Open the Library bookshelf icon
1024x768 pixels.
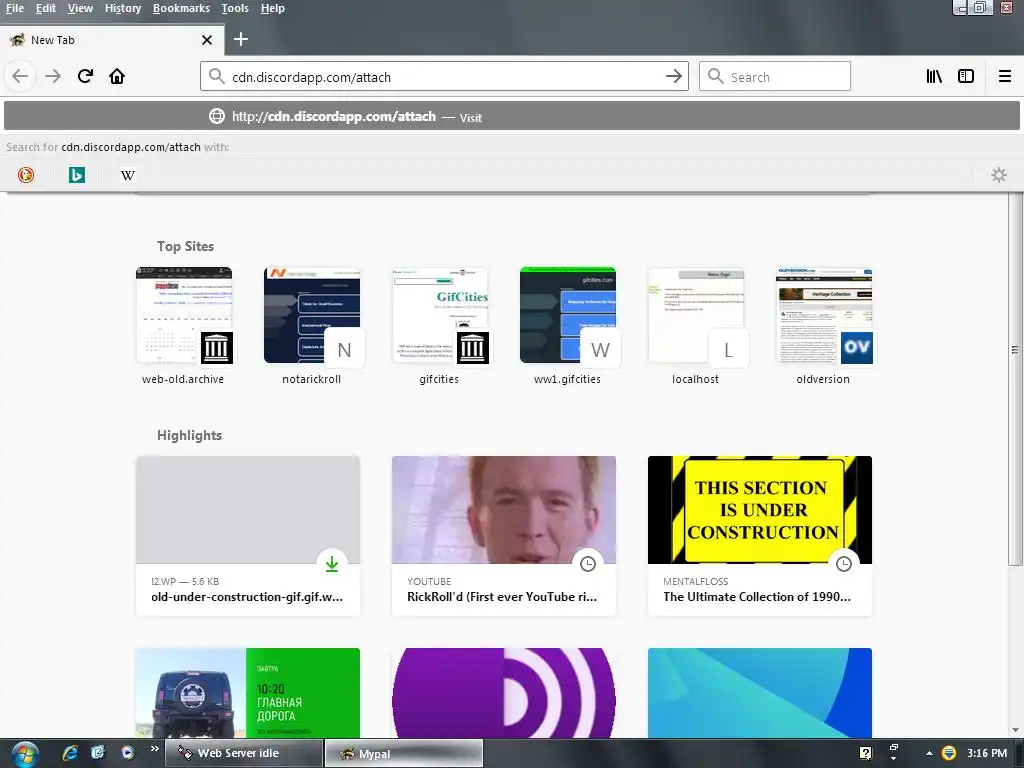pos(934,76)
